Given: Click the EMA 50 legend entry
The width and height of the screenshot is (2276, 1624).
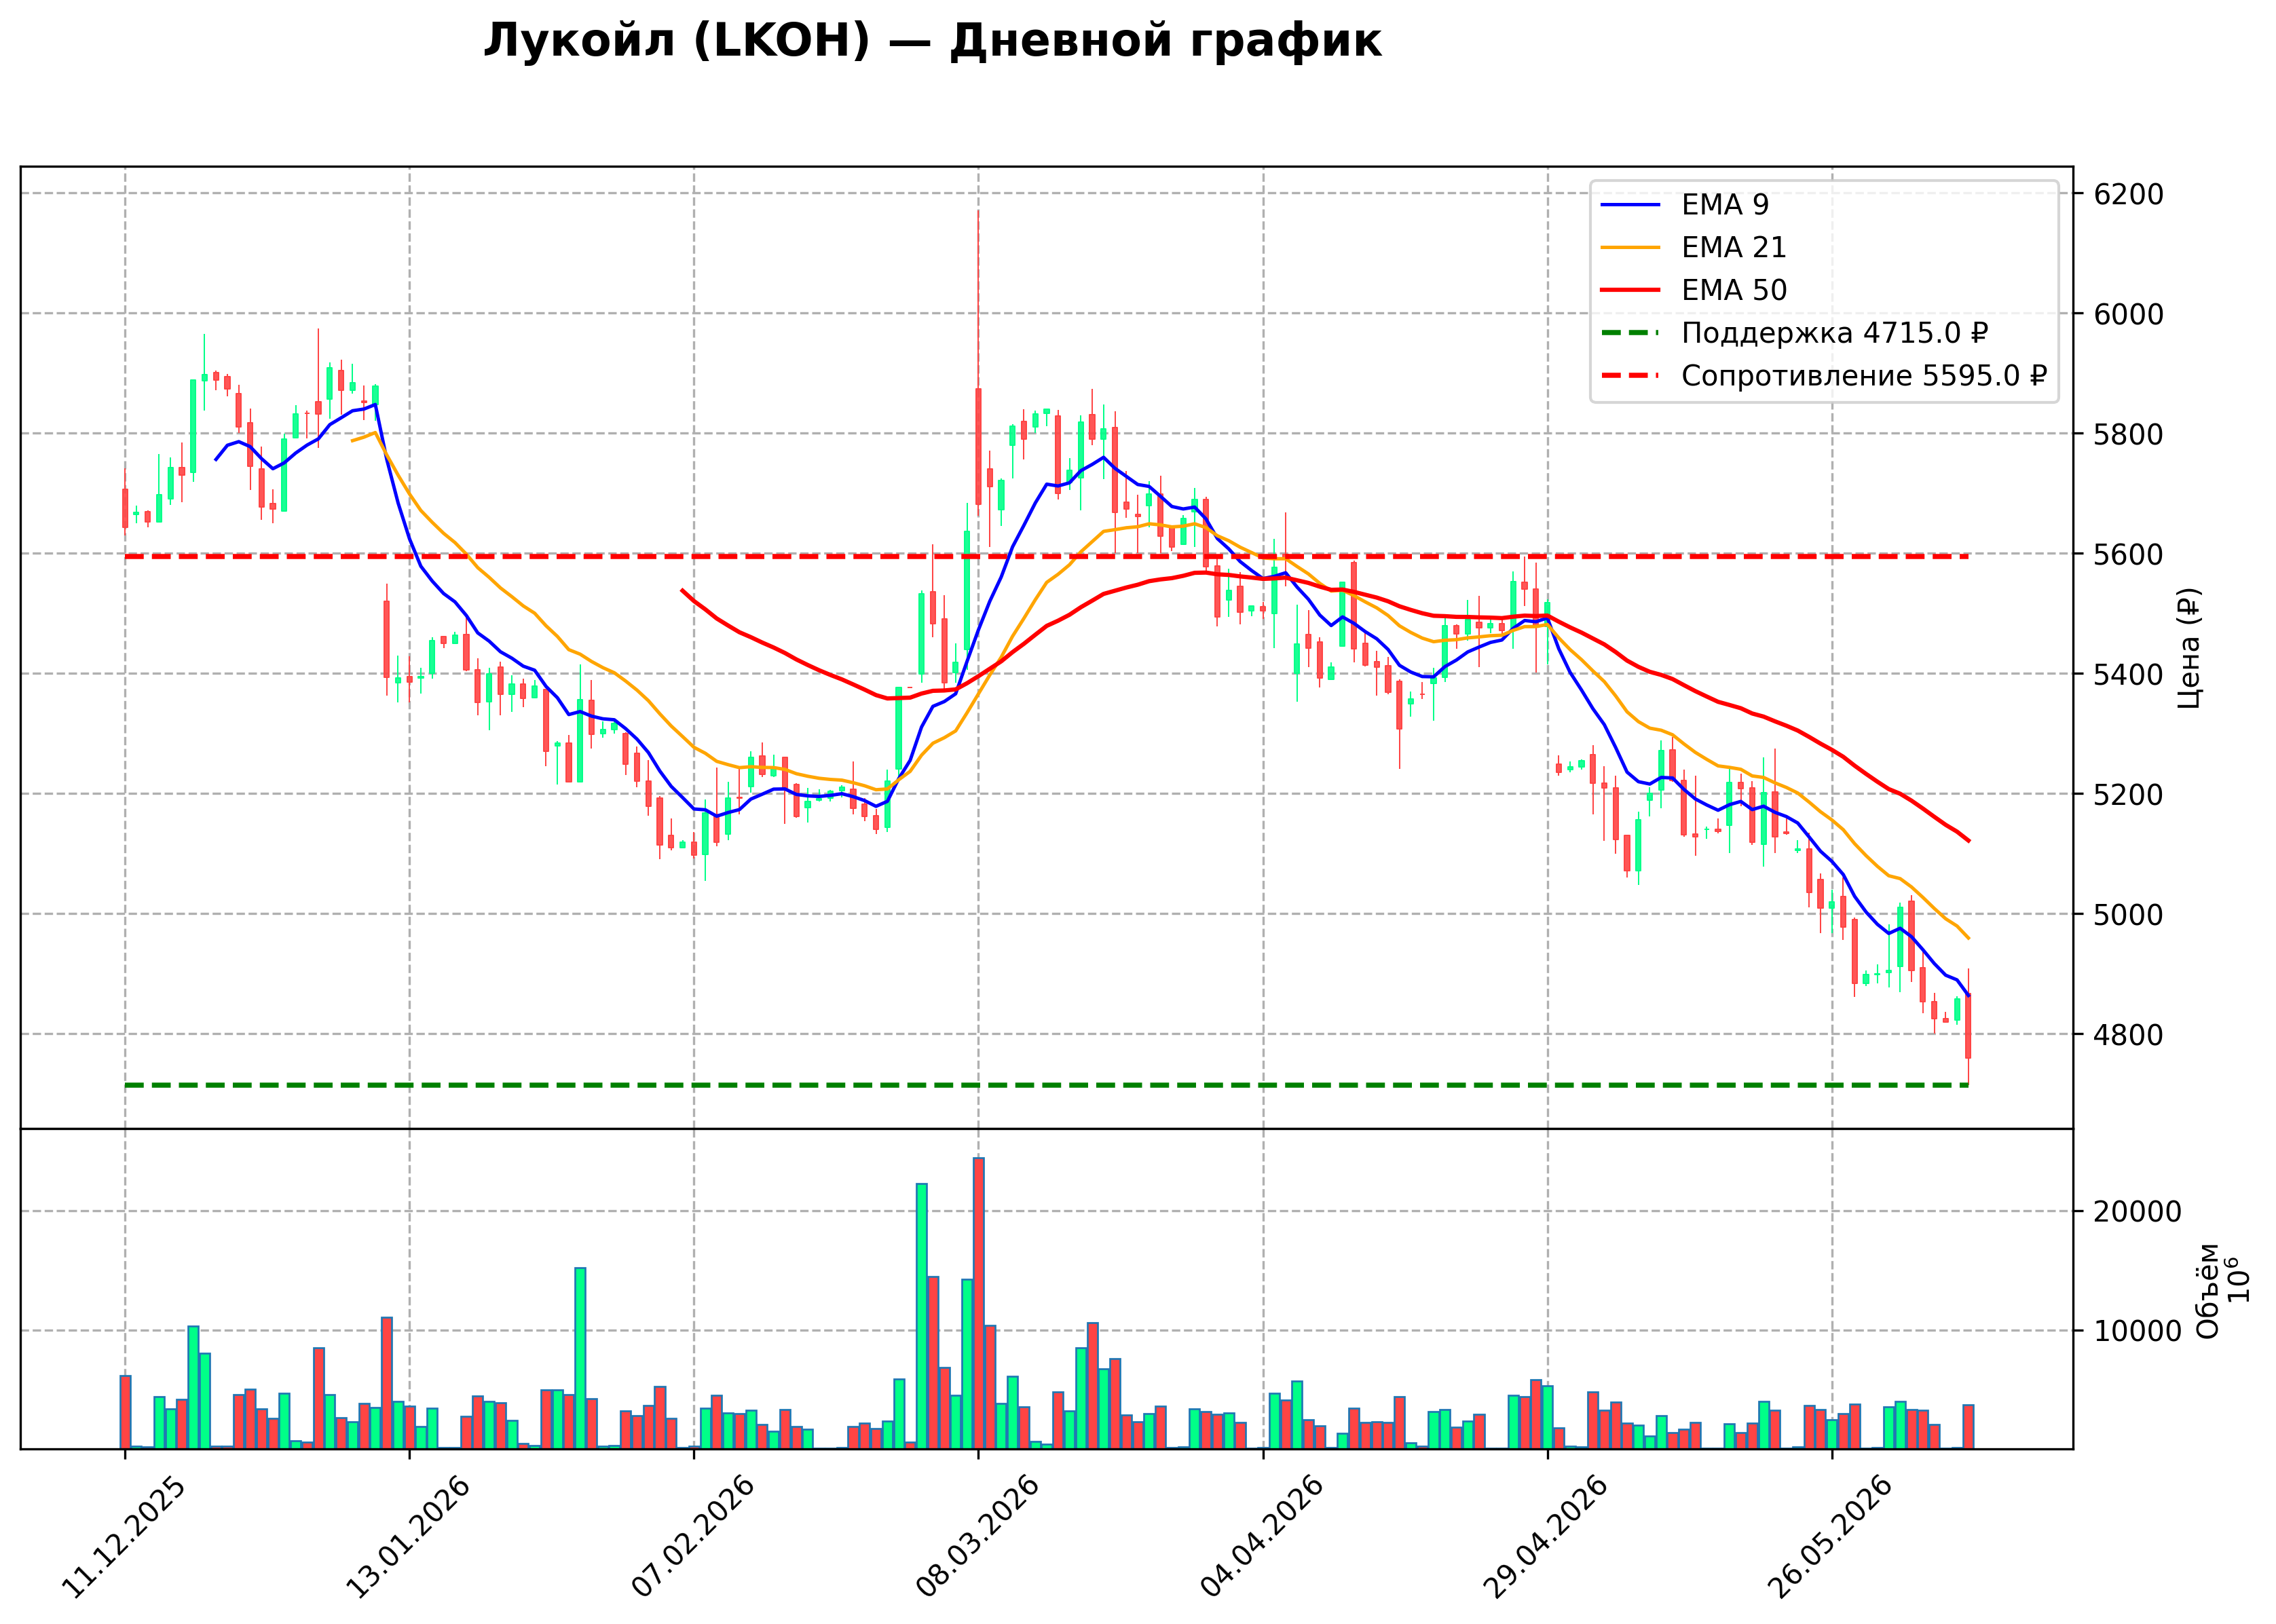Looking at the screenshot, I should pos(1693,290).
